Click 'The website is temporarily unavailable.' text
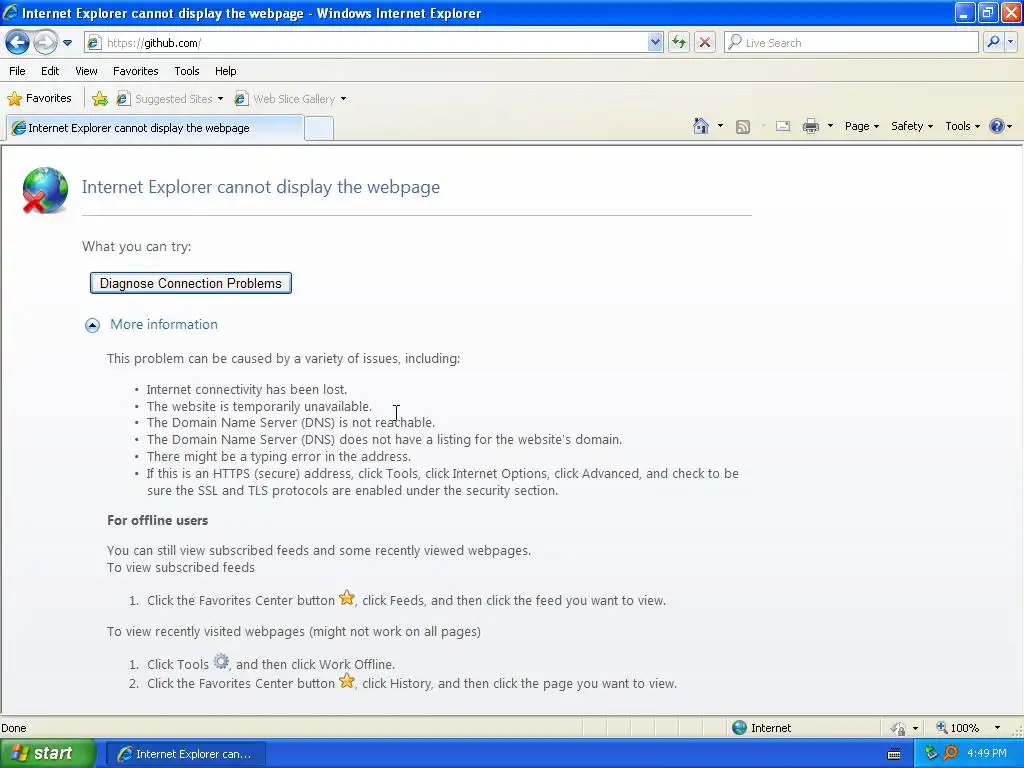This screenshot has width=1024, height=768. coord(259,407)
